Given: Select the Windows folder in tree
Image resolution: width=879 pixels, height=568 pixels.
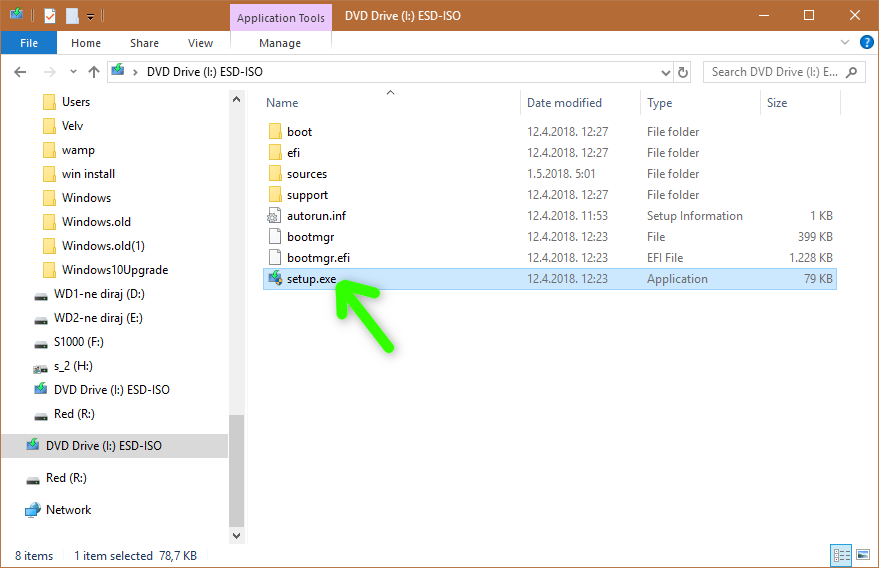Looking at the screenshot, I should pyautogui.click(x=86, y=198).
